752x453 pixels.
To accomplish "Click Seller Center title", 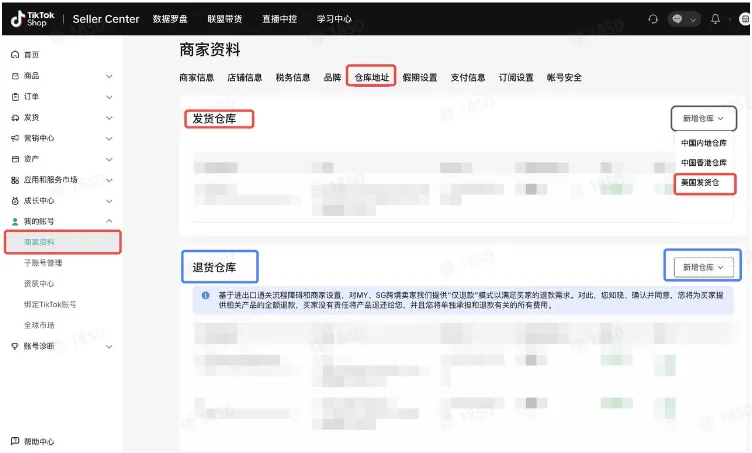I will point(106,19).
